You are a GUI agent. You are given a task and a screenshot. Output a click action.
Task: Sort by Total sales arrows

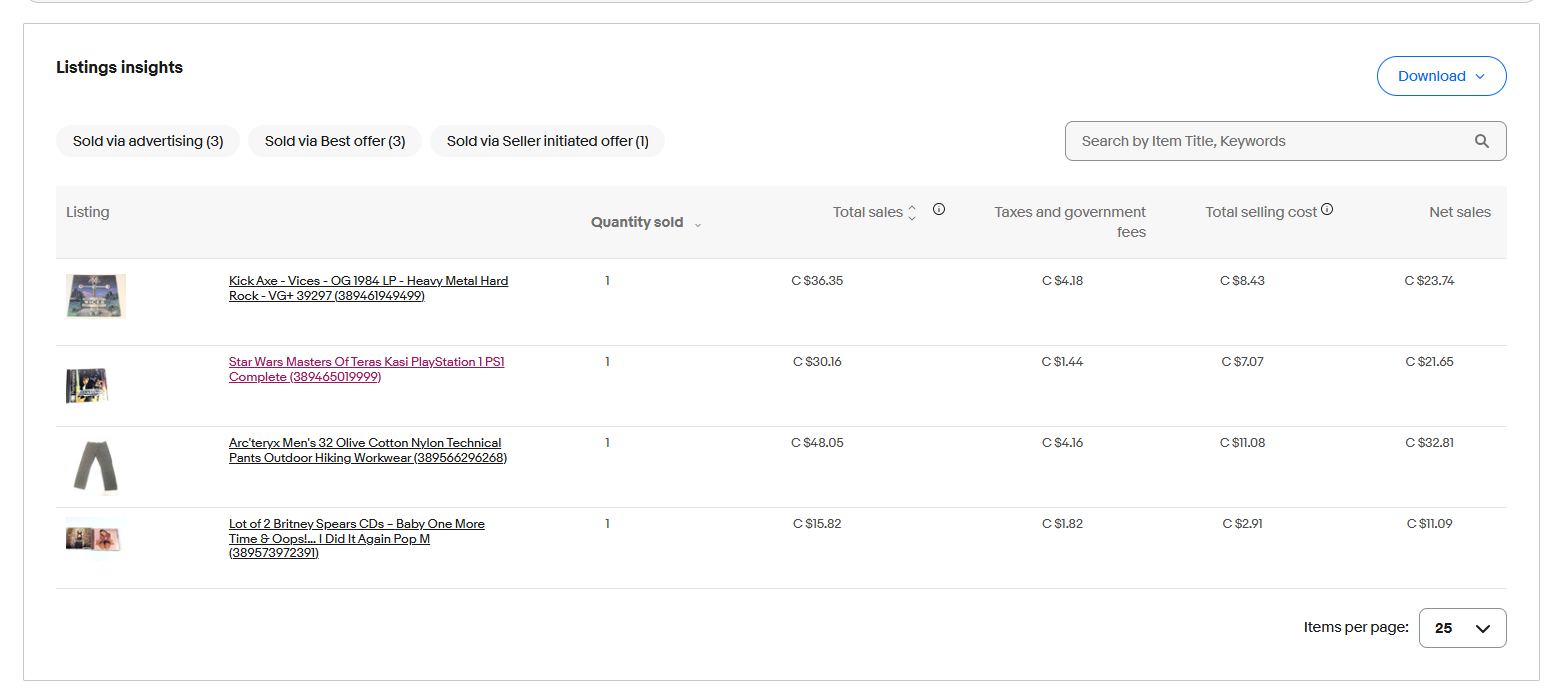tap(911, 213)
